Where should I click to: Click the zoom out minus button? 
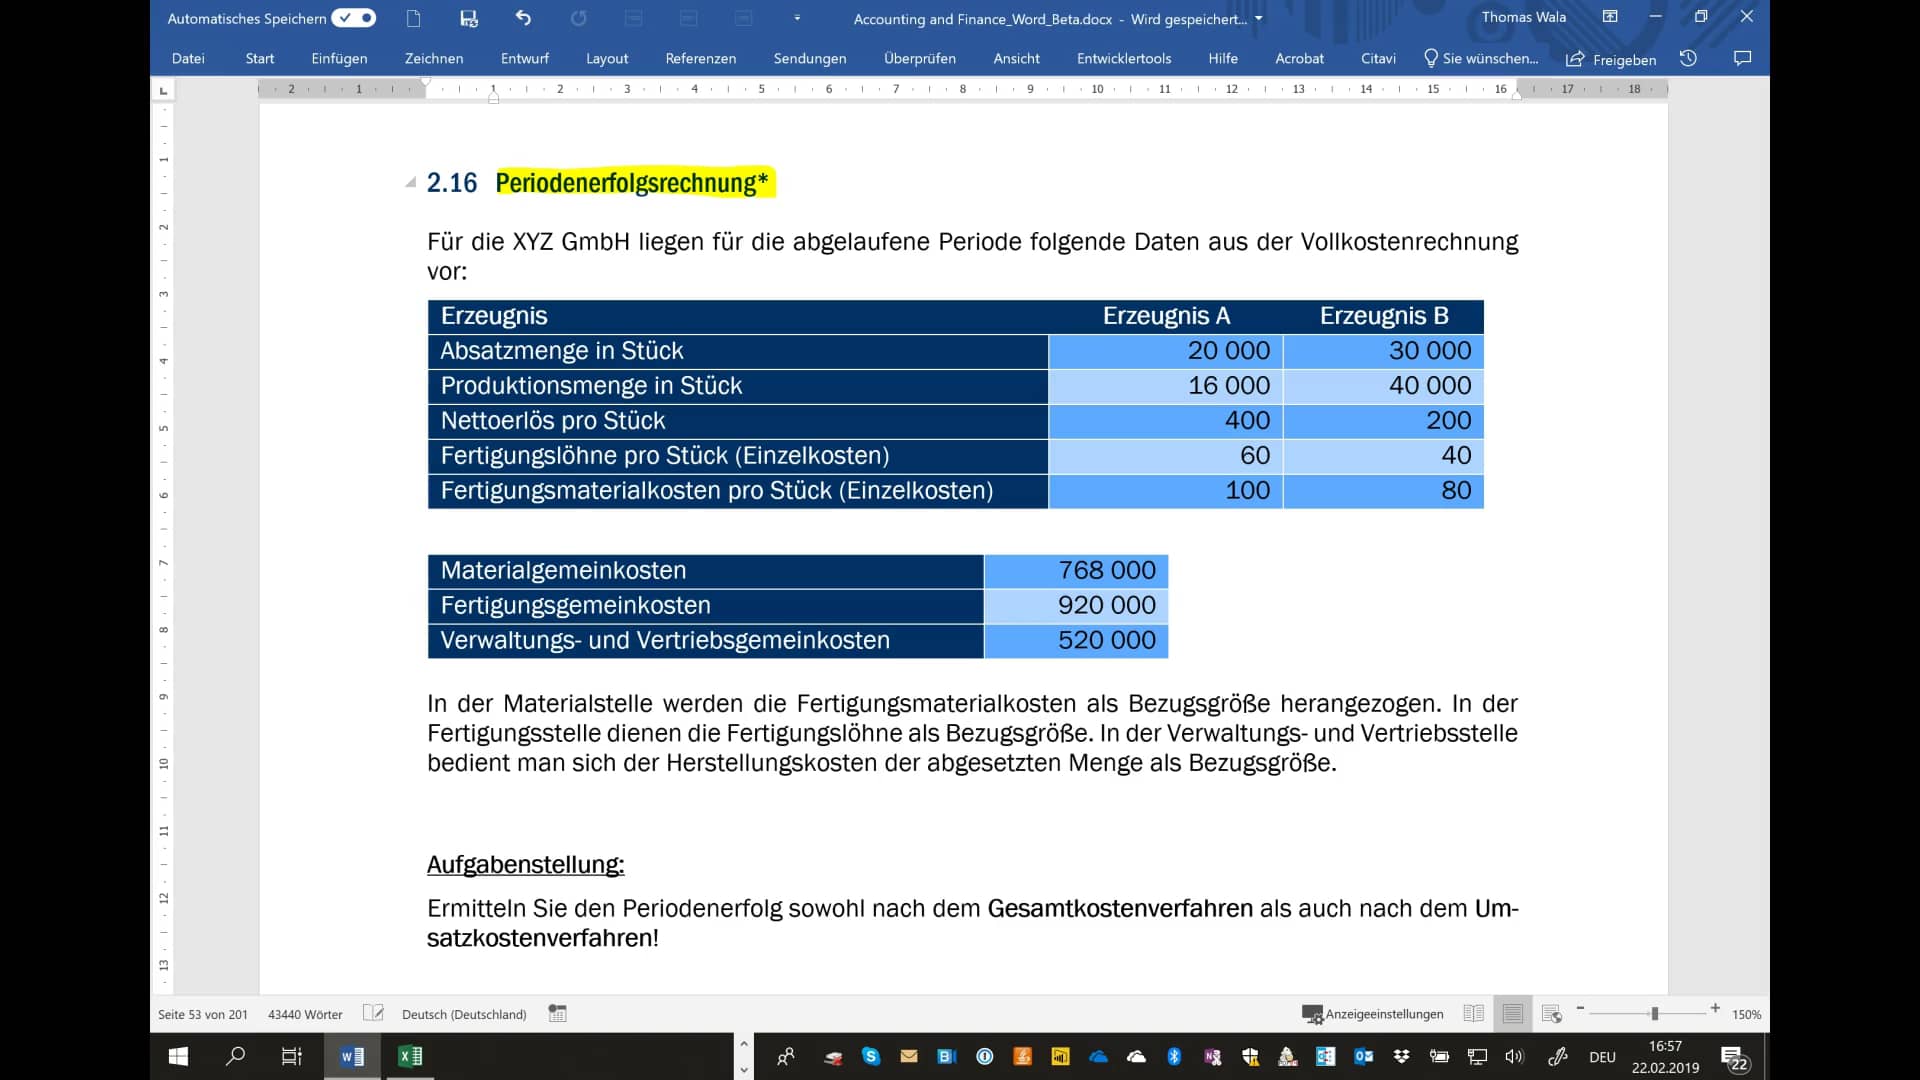point(1581,1009)
